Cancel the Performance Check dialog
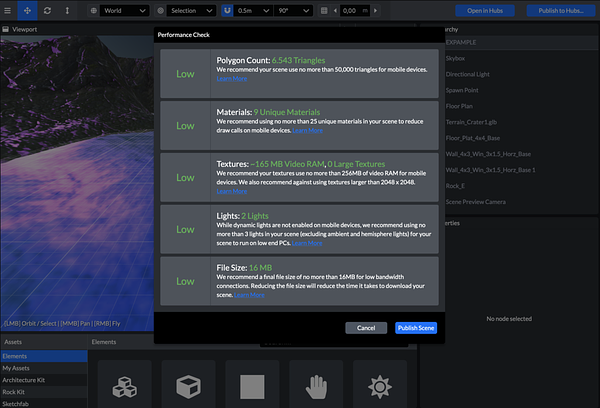The width and height of the screenshot is (600, 408). (366, 327)
